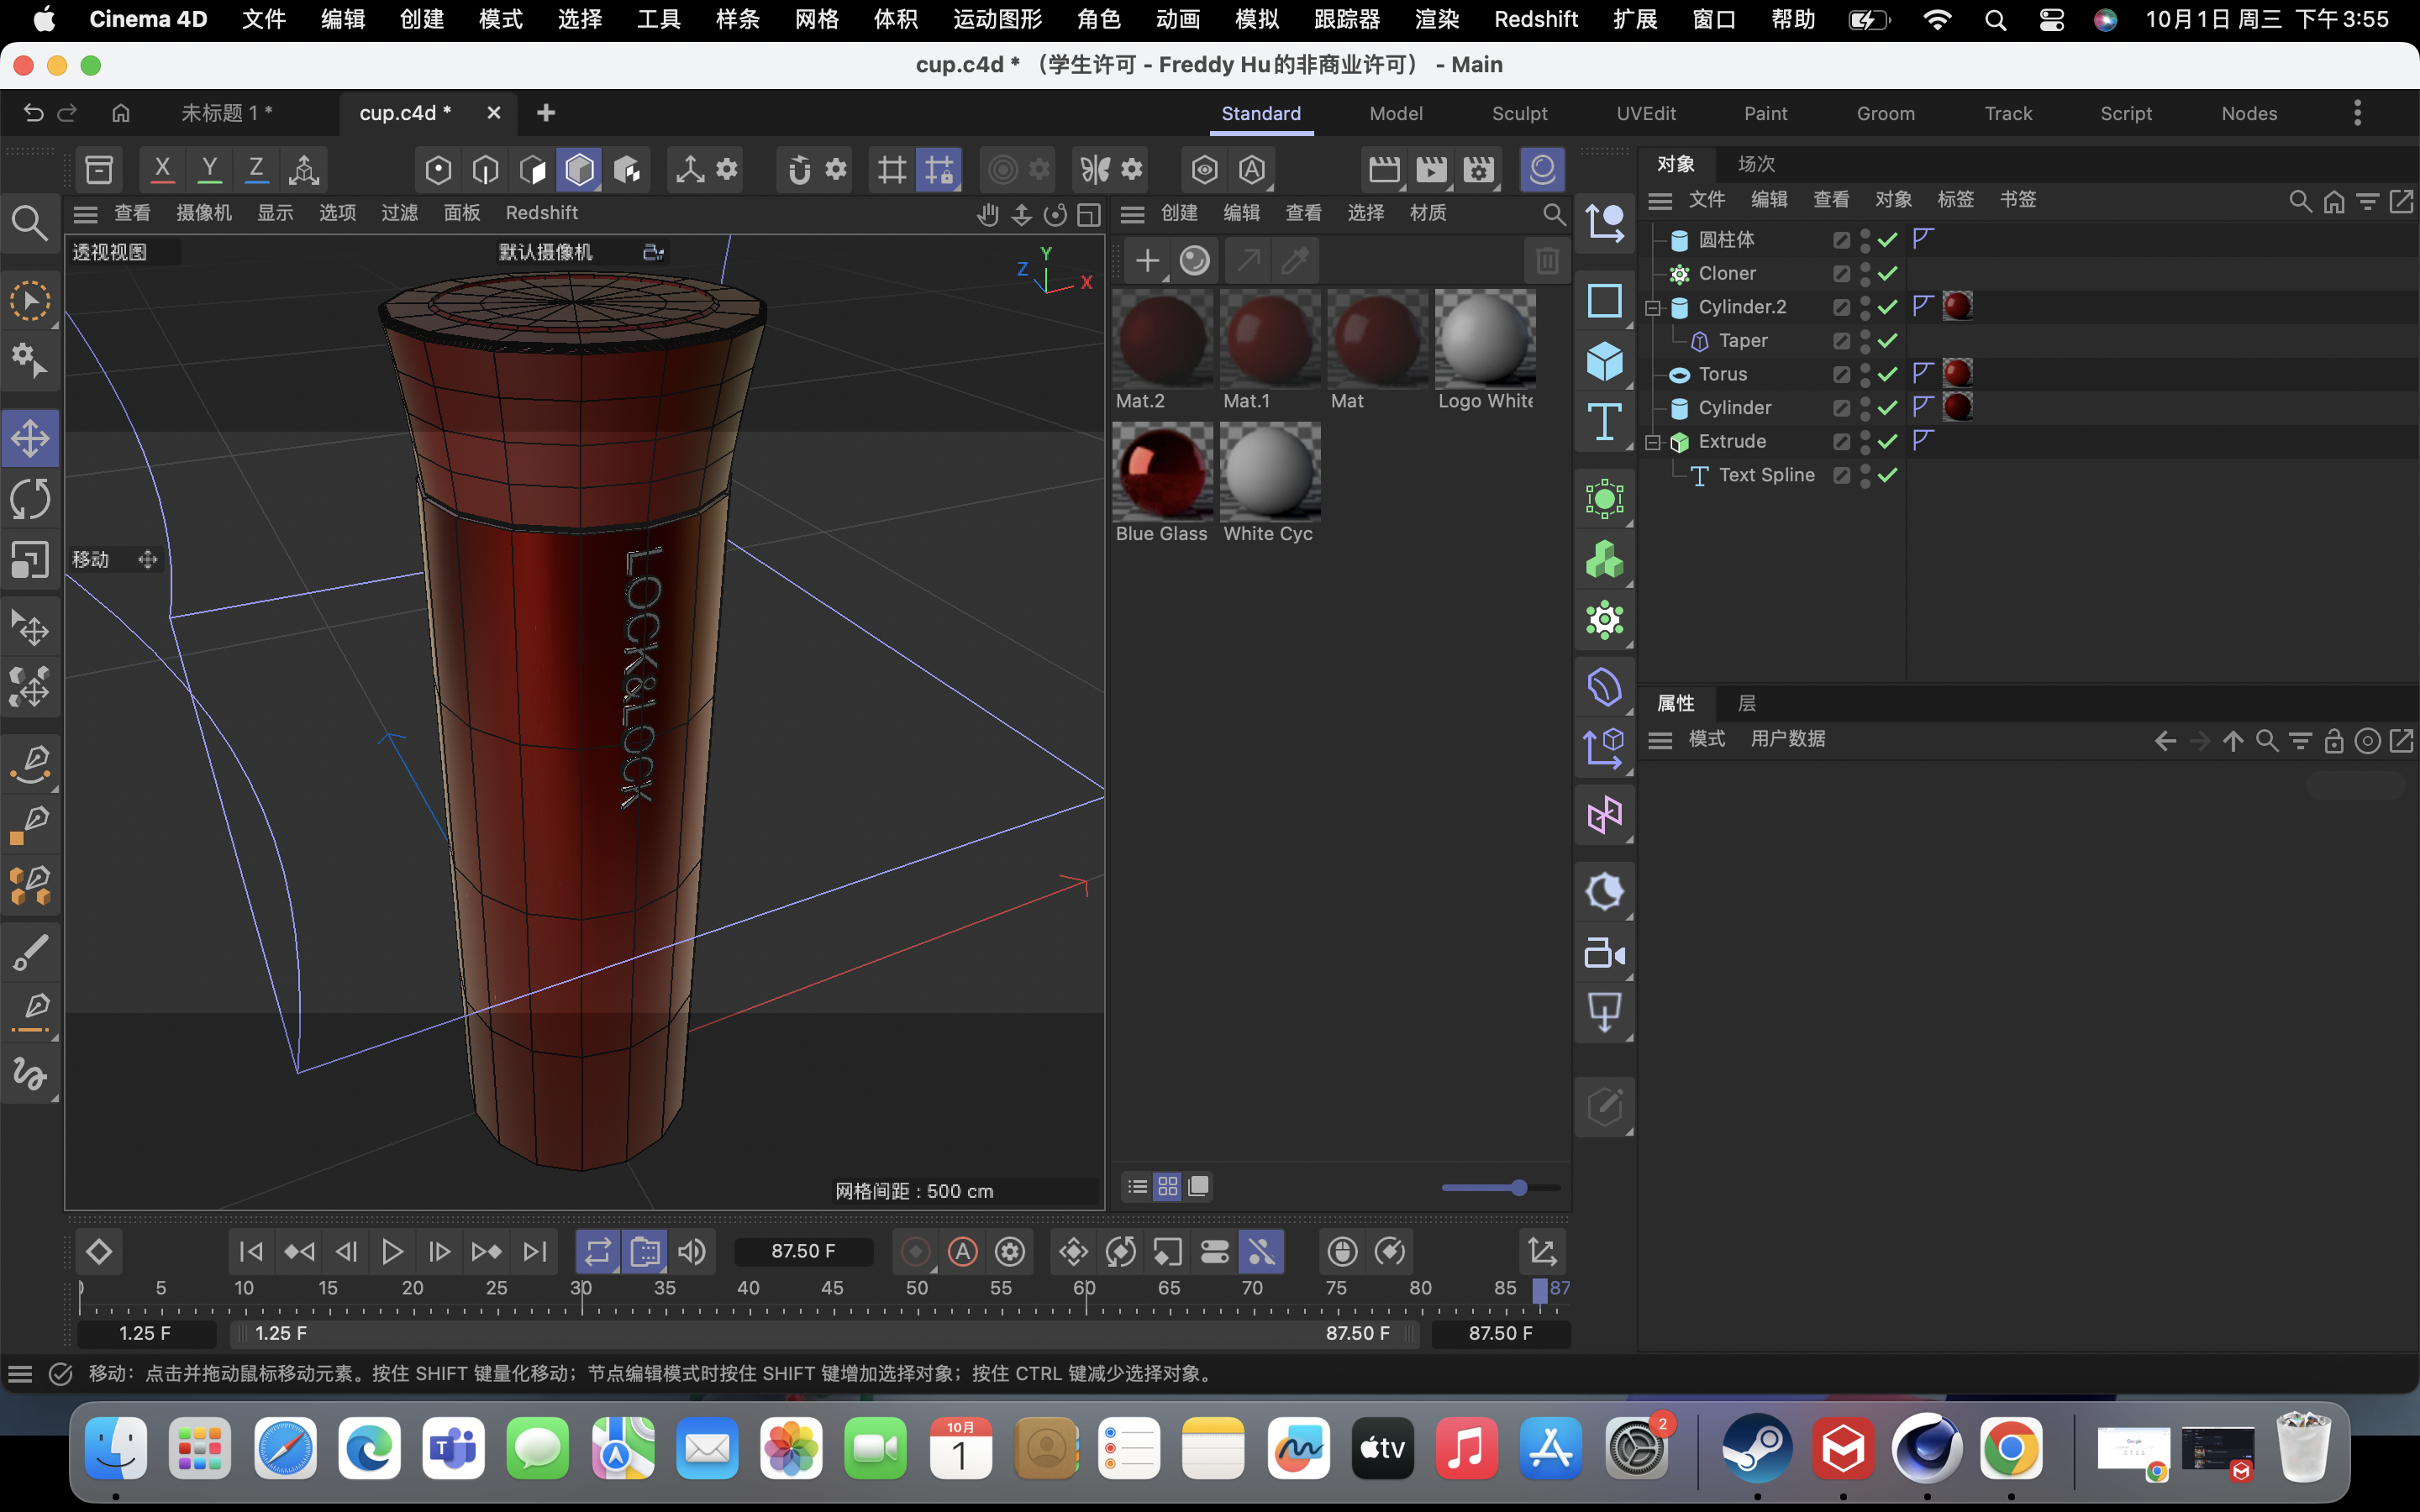This screenshot has height=1512, width=2420.
Task: Toggle the editor visibility dot of Torus
Action: [x=1866, y=368]
